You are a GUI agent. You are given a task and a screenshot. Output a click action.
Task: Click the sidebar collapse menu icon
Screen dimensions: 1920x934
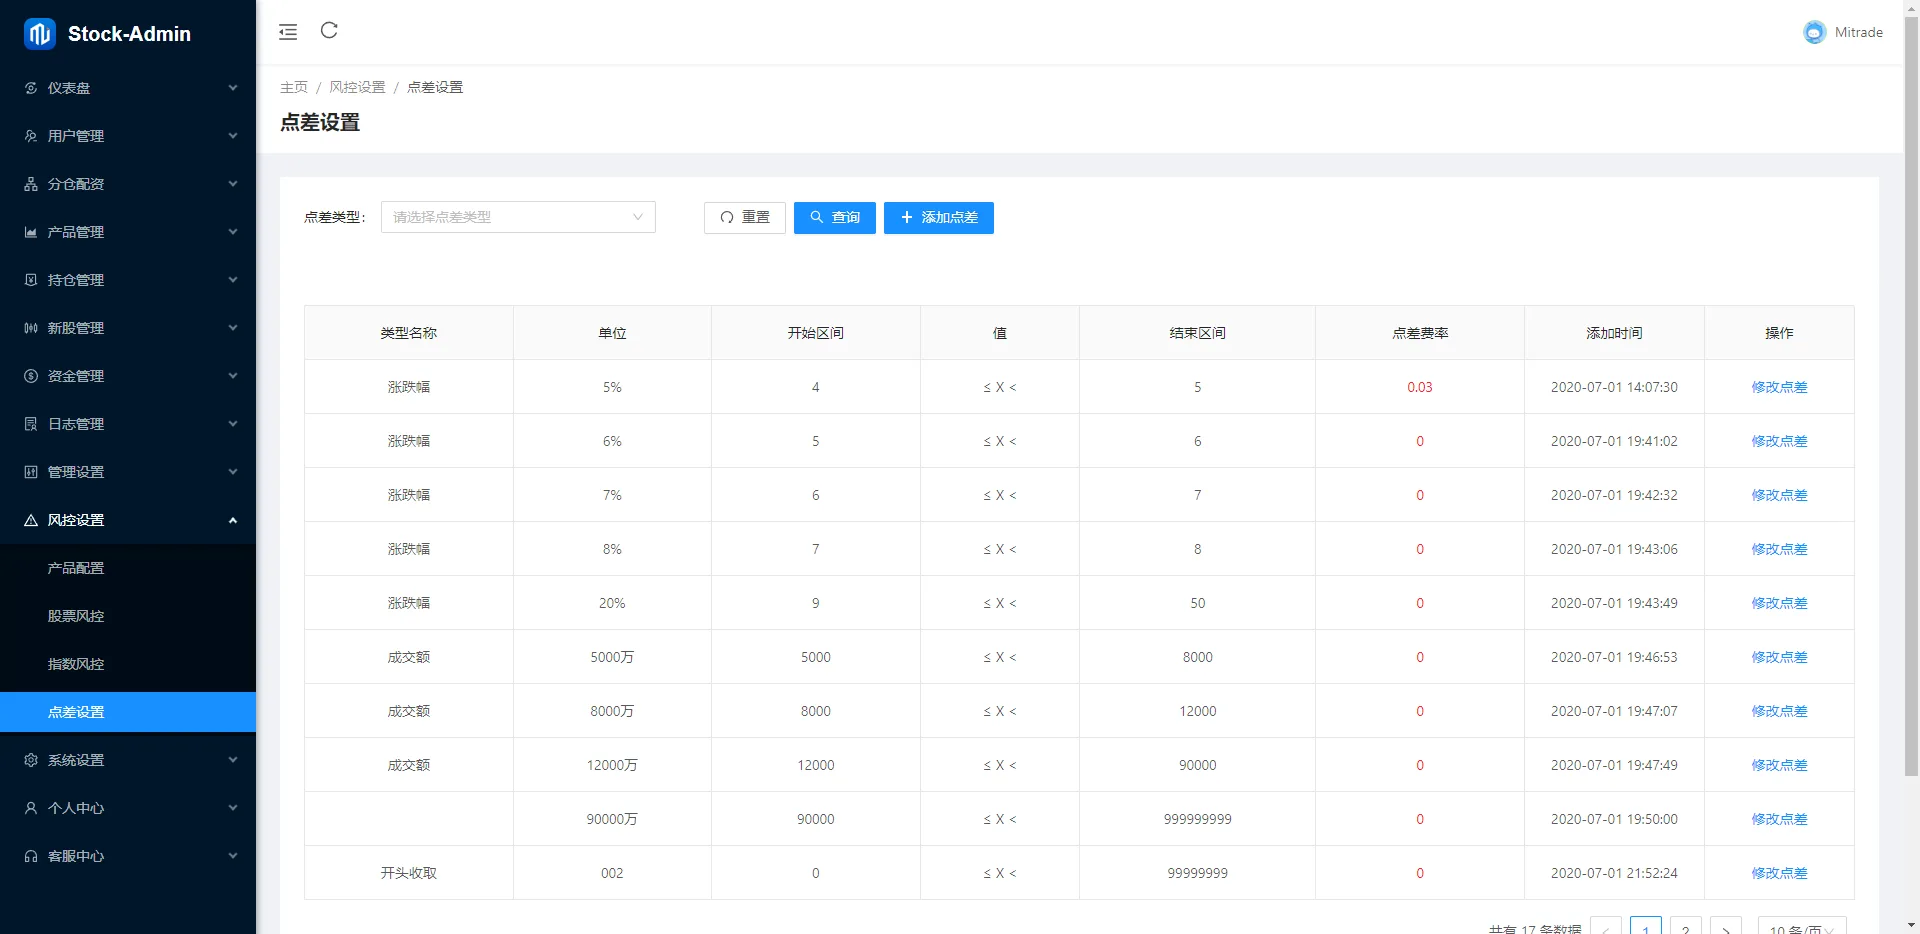pos(288,32)
